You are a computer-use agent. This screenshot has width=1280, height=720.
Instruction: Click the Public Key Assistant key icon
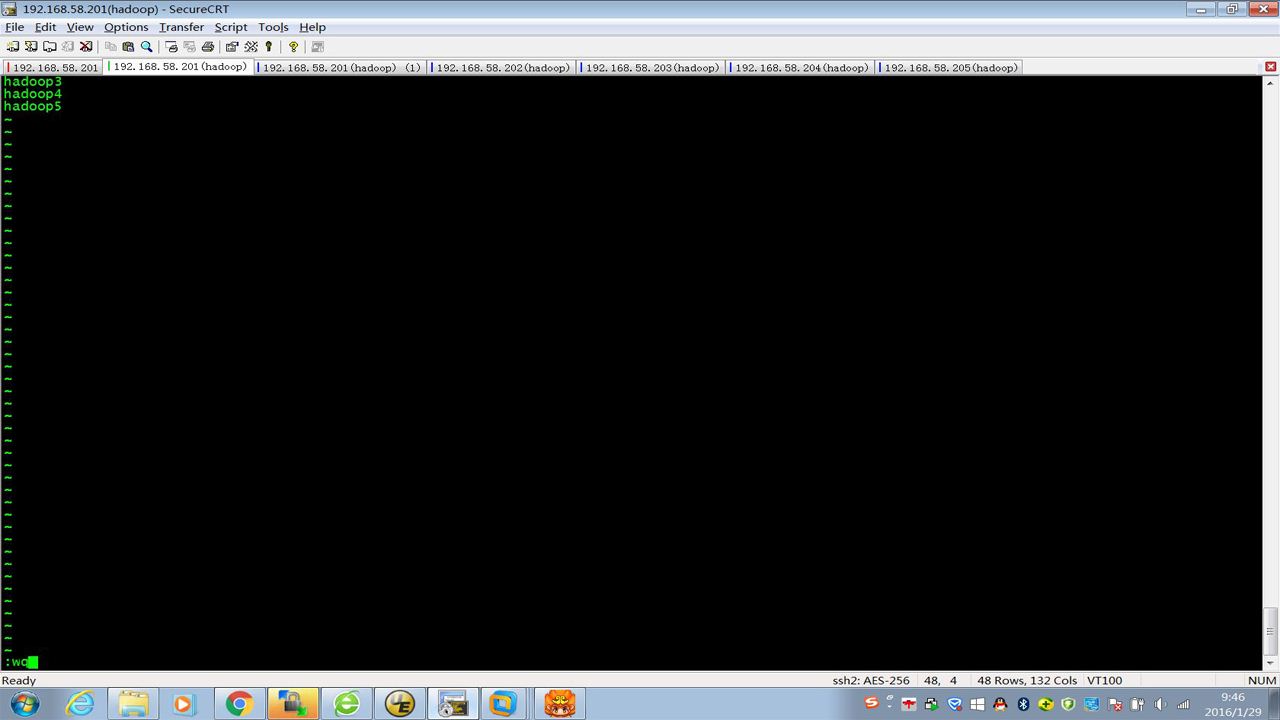coord(269,47)
